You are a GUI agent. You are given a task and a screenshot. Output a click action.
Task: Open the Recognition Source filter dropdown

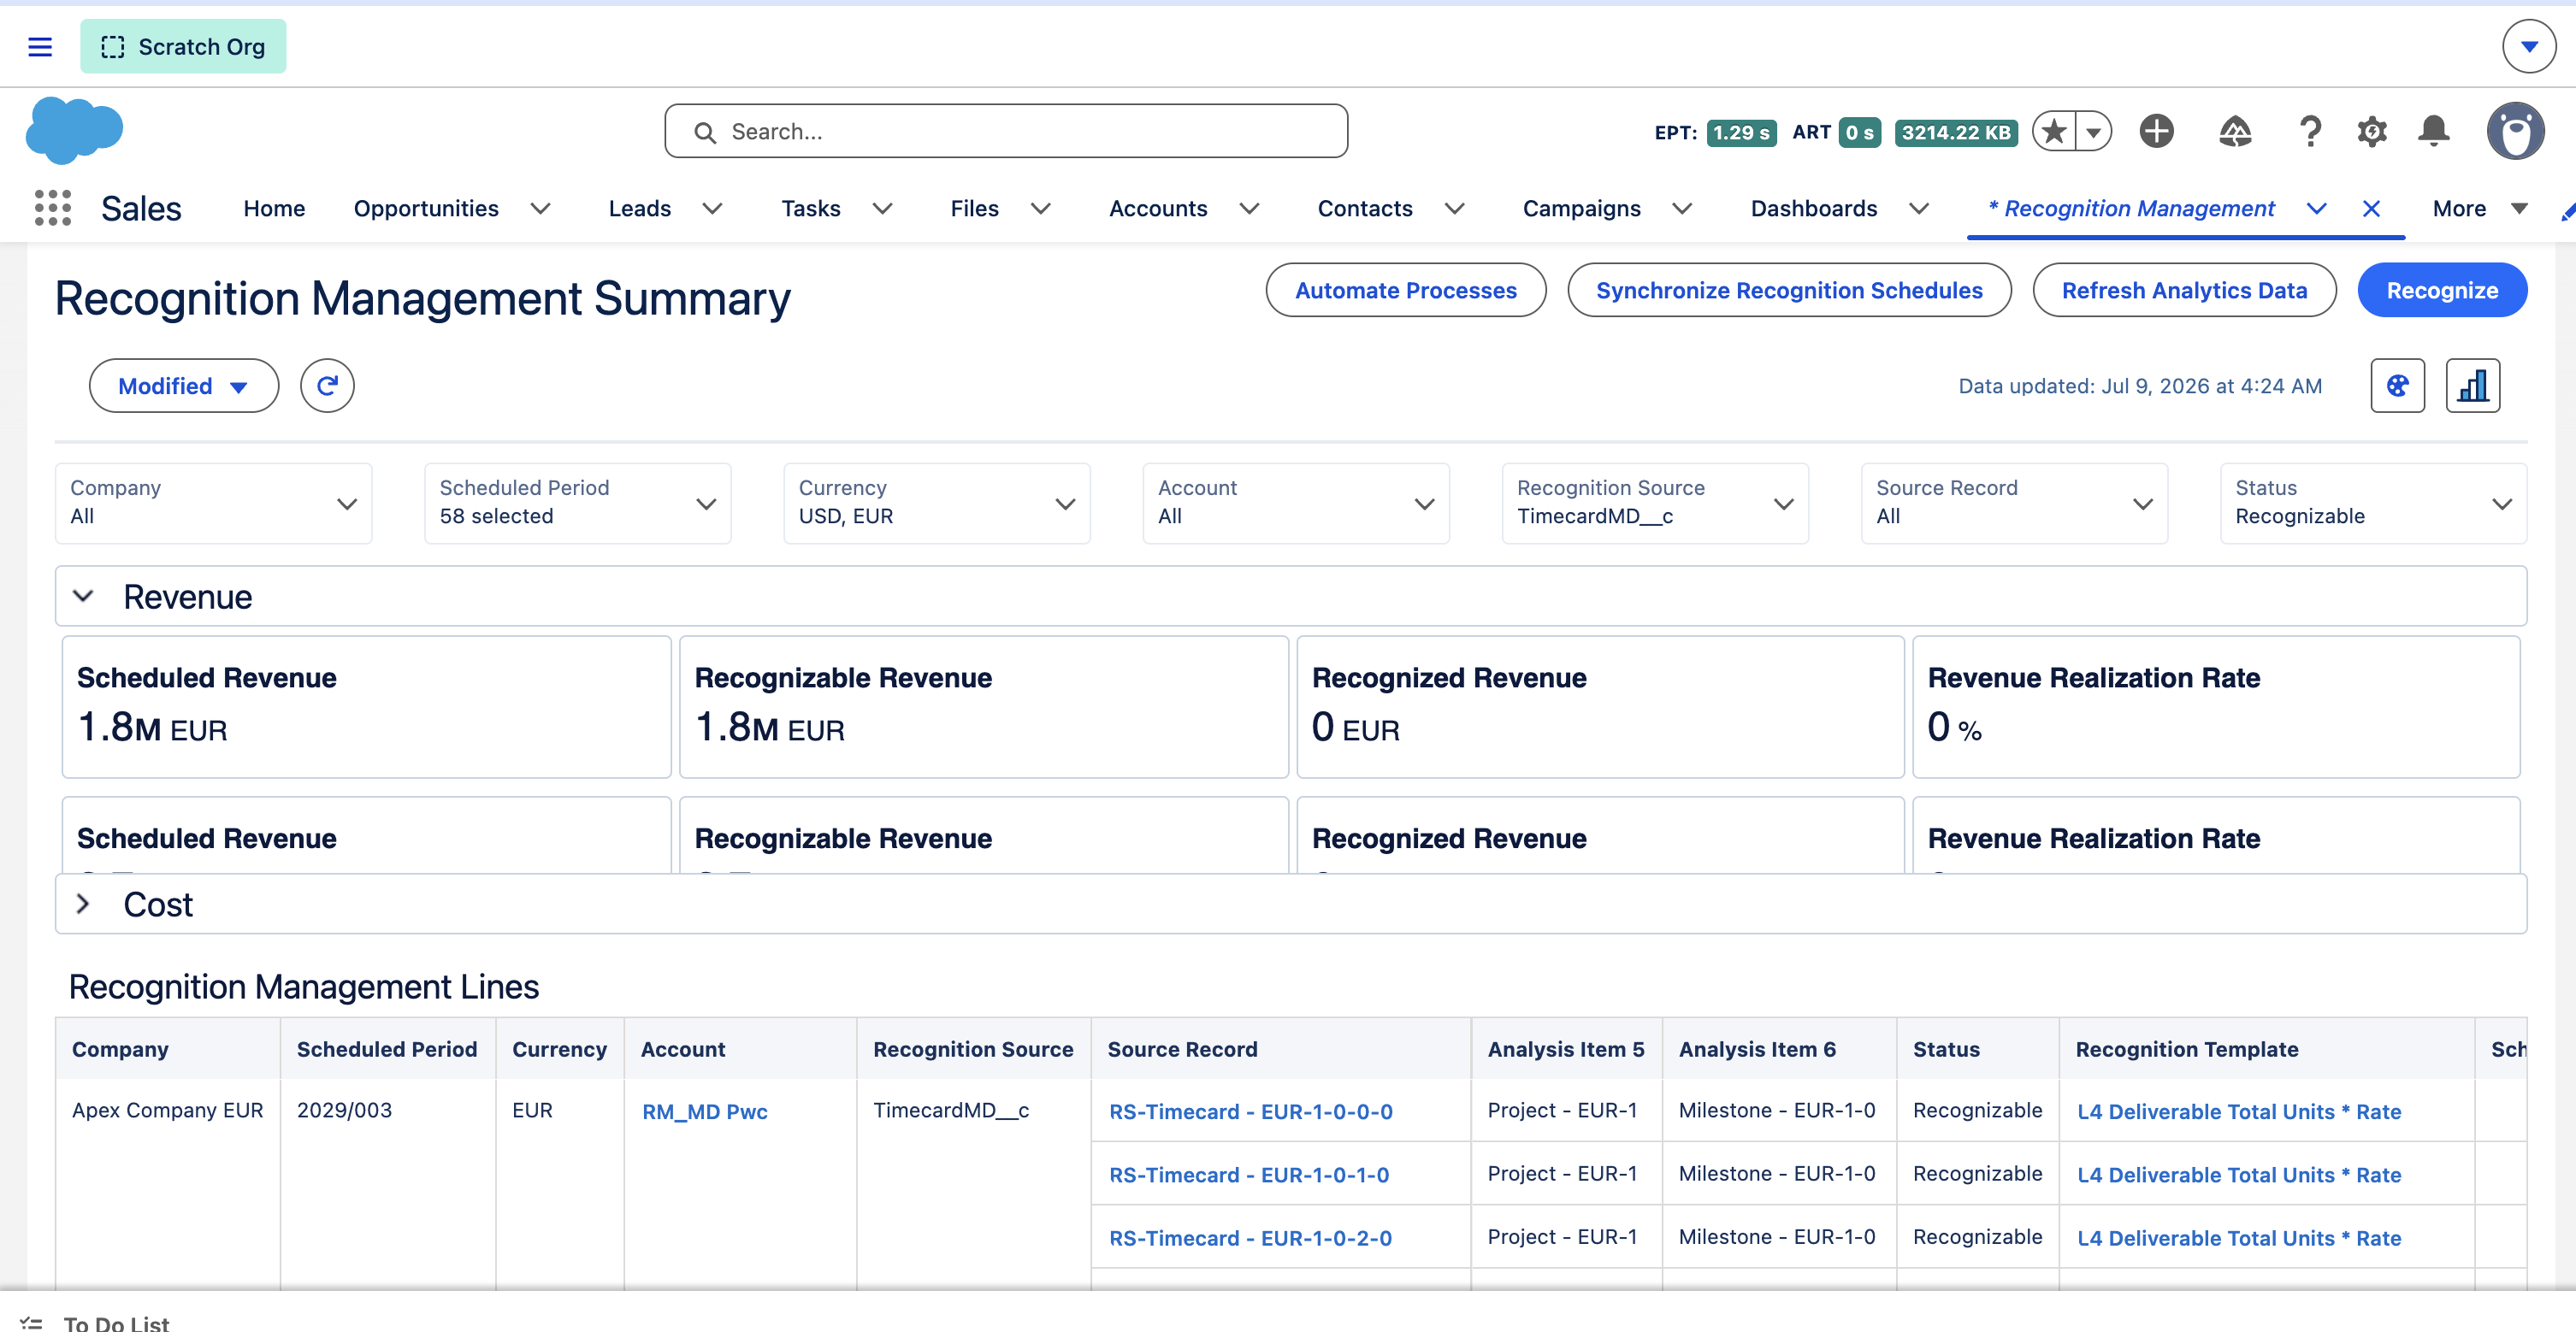[x=1654, y=503]
